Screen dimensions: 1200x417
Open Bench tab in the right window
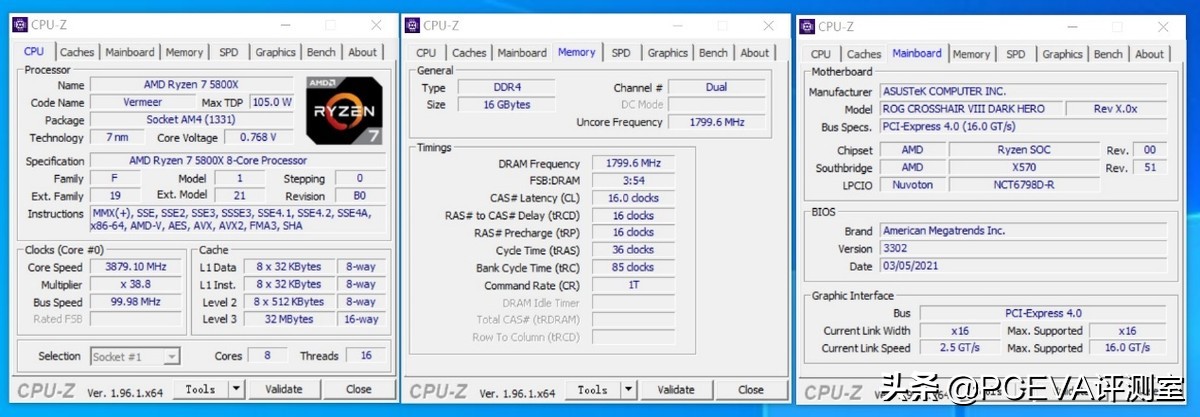tap(1108, 54)
